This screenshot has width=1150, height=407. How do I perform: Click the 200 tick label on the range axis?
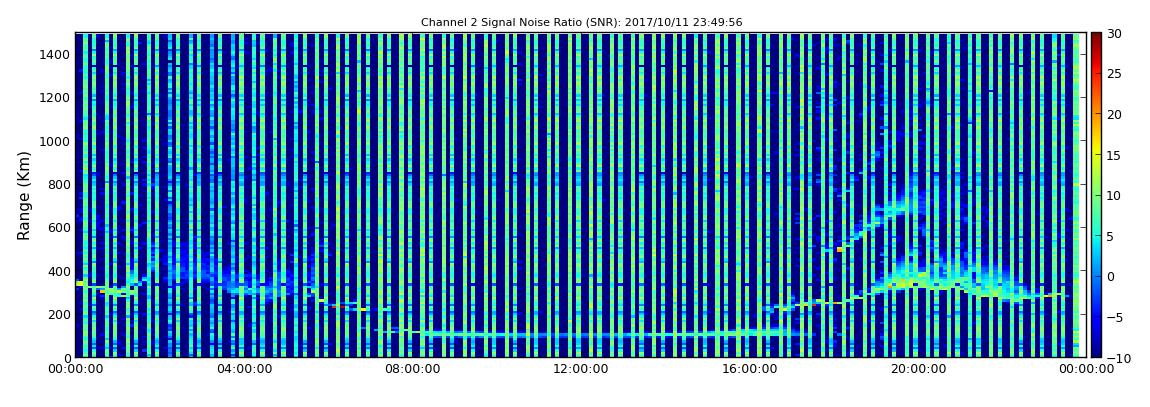click(59, 315)
